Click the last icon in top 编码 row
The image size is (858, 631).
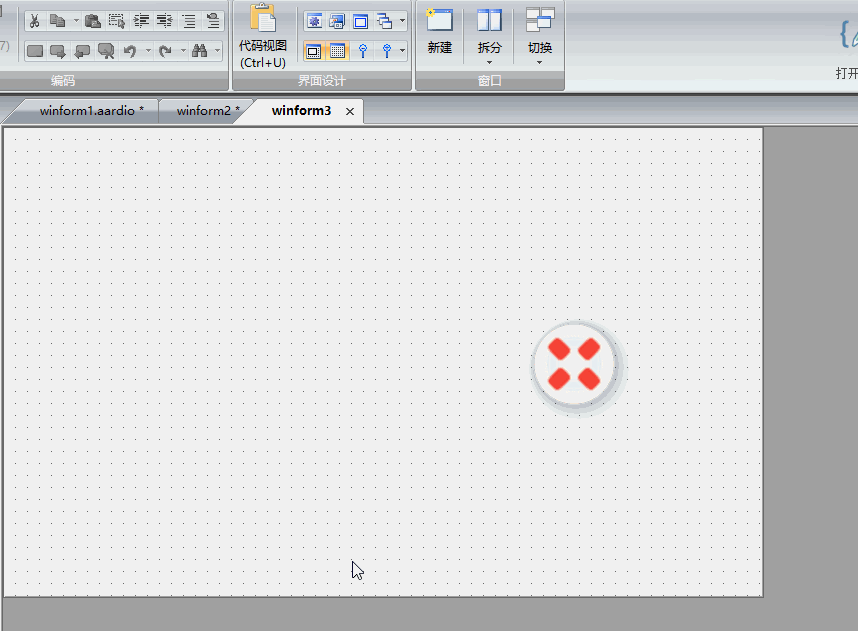tap(213, 21)
